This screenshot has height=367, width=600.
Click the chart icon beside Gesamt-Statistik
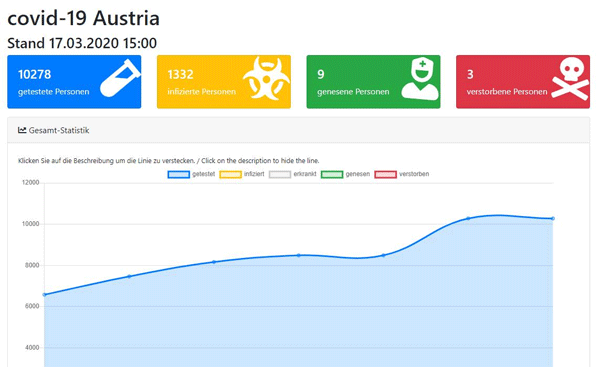click(22, 130)
